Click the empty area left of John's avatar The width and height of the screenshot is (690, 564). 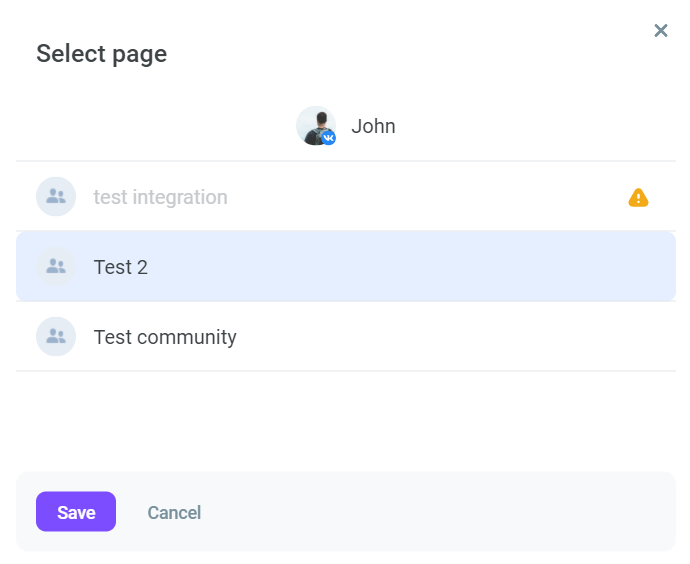[154, 126]
